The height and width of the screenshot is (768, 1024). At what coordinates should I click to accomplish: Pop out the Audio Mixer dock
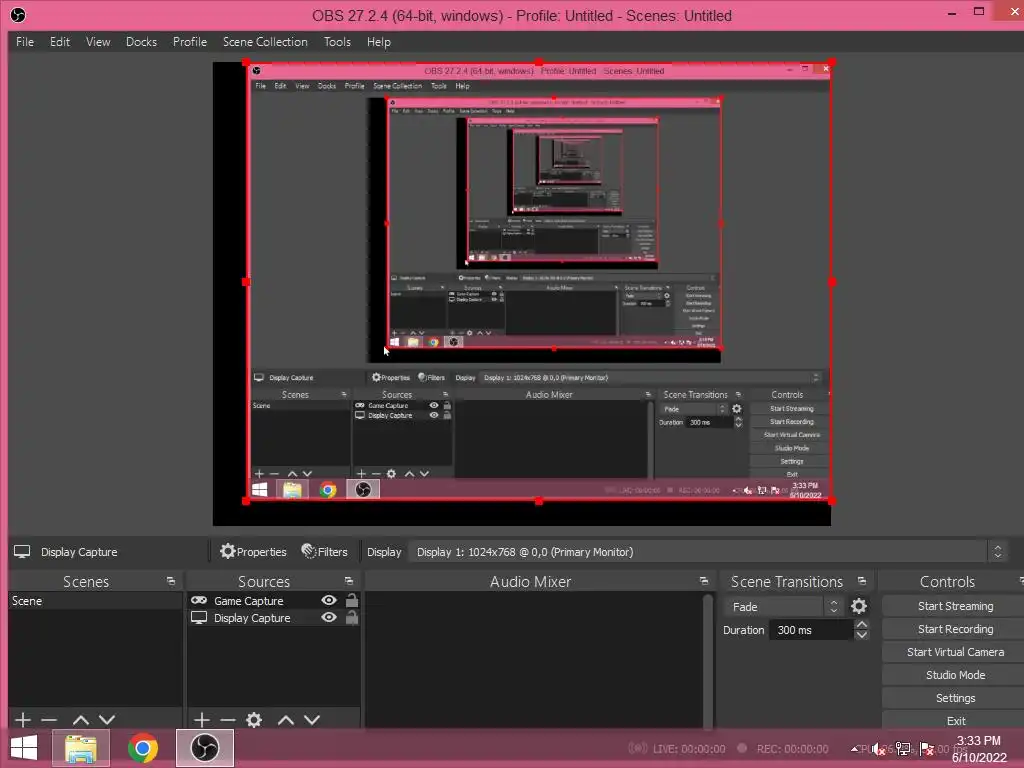703,581
